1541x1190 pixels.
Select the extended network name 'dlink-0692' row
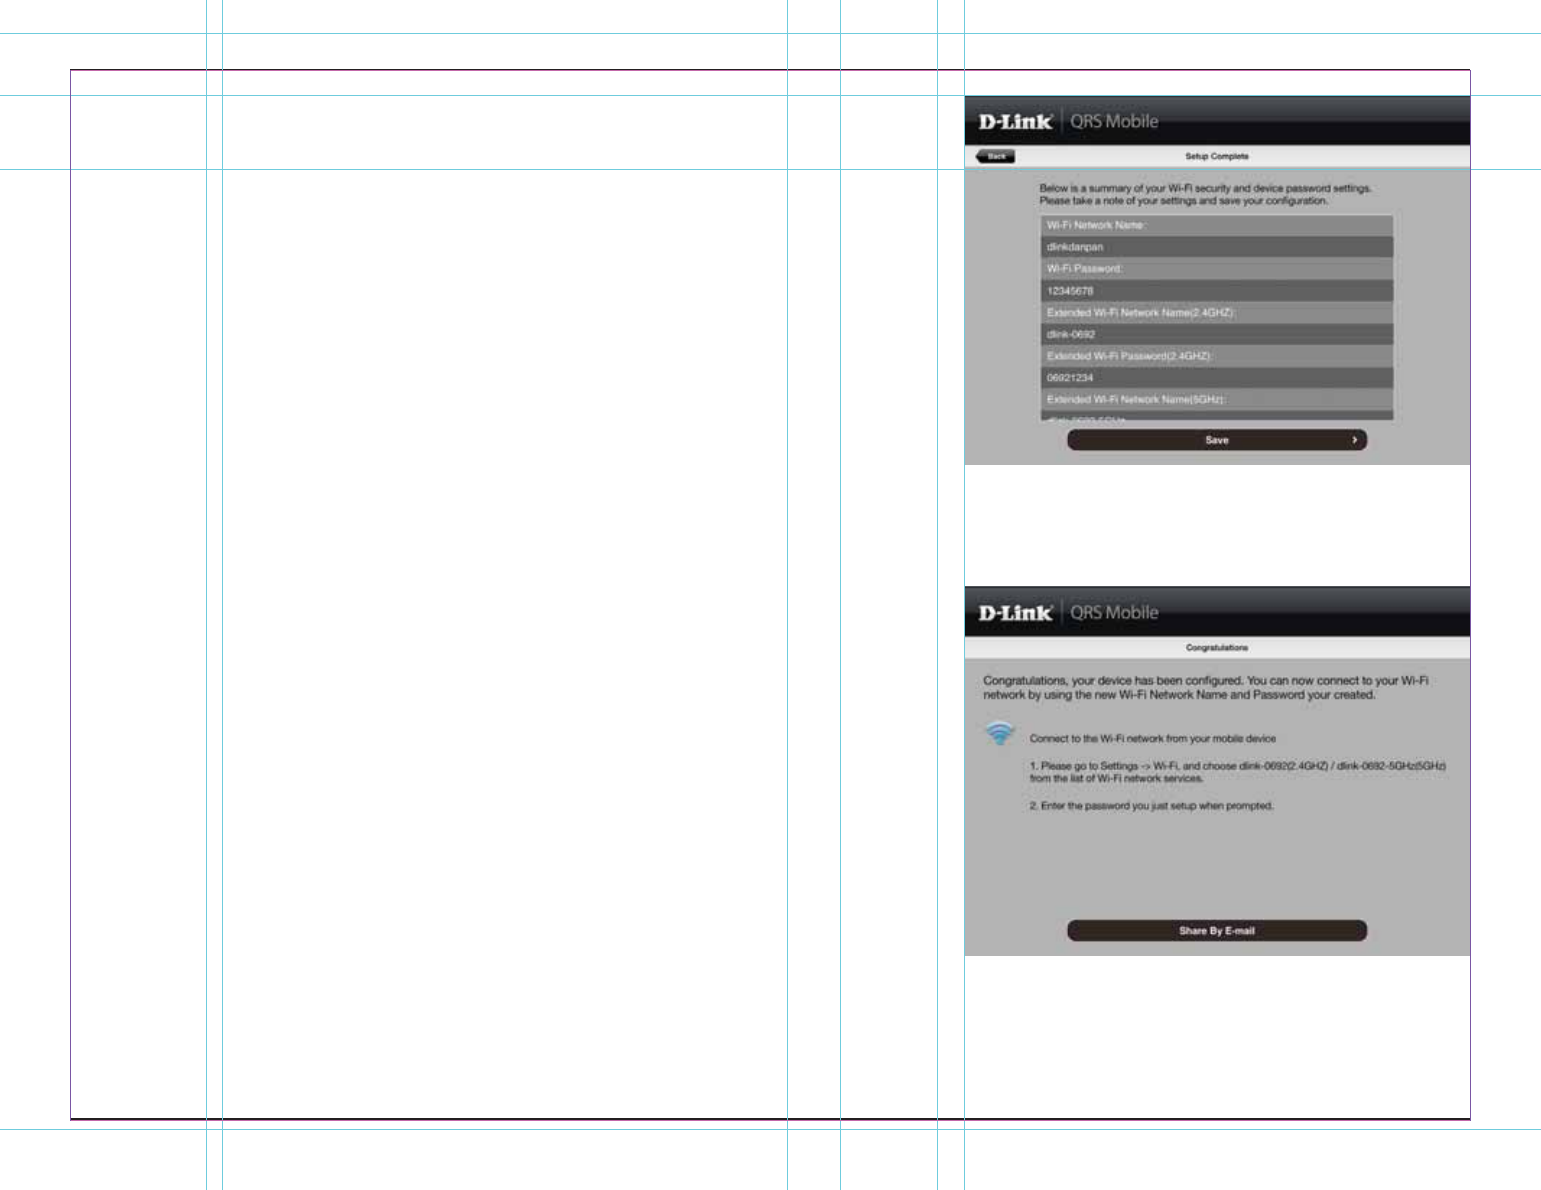(1217, 334)
